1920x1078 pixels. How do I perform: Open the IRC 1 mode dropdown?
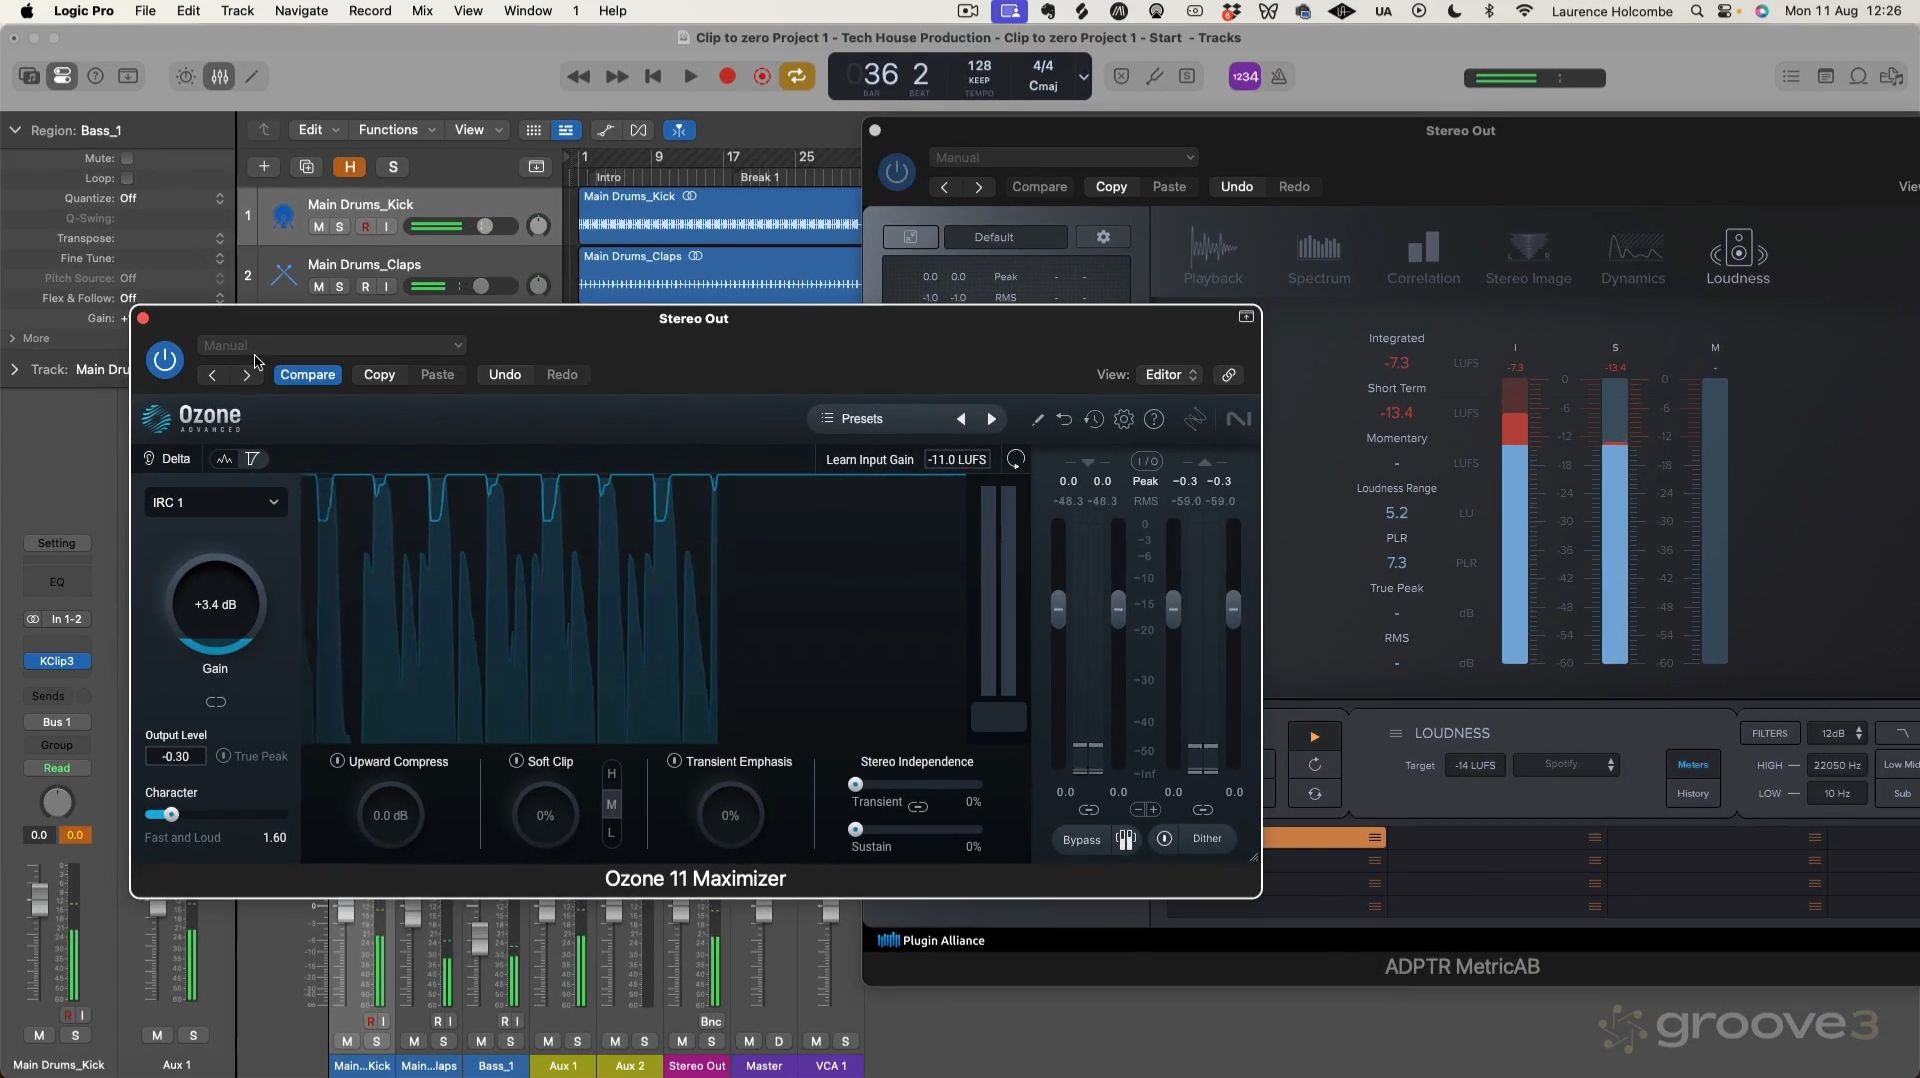215,503
